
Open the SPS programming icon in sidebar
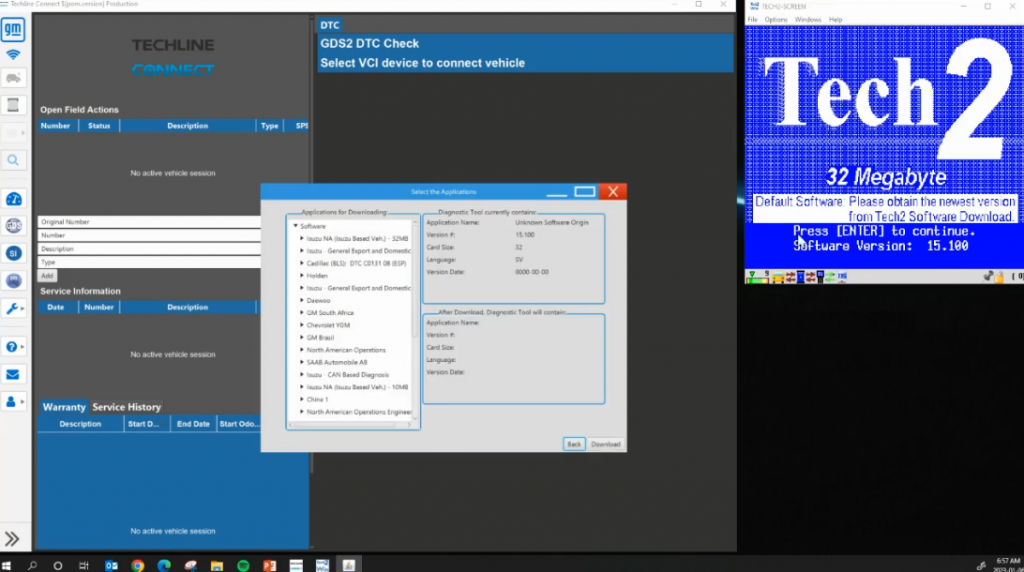pyautogui.click(x=13, y=281)
